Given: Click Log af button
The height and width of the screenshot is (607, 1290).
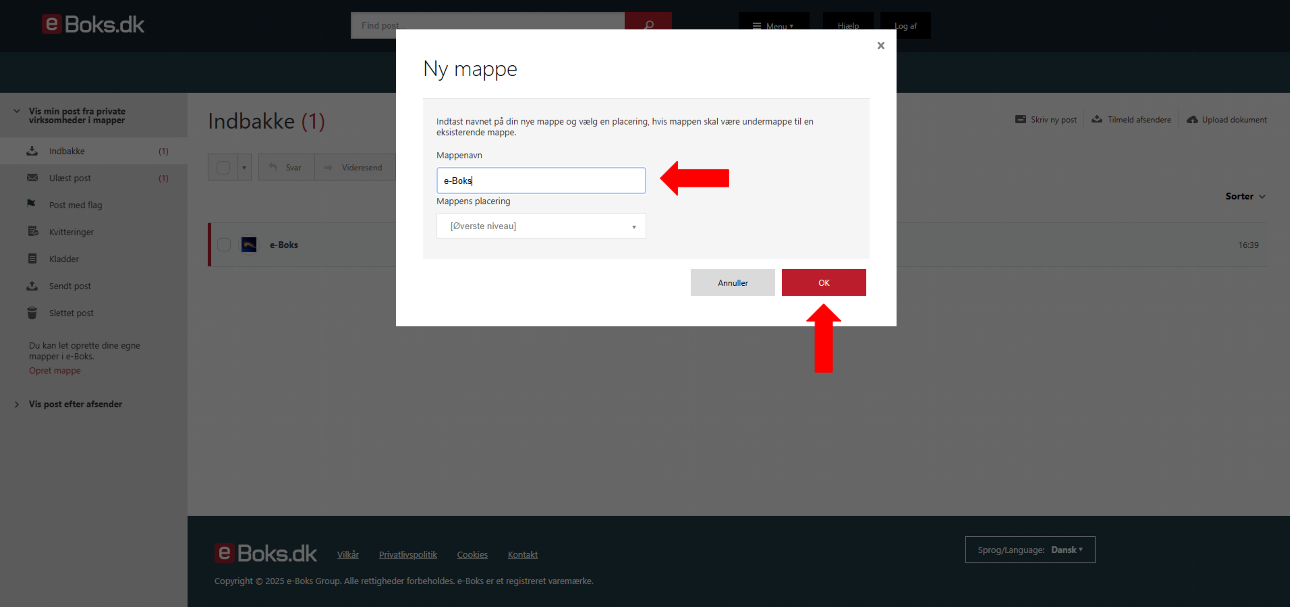Looking at the screenshot, I should tap(906, 26).
